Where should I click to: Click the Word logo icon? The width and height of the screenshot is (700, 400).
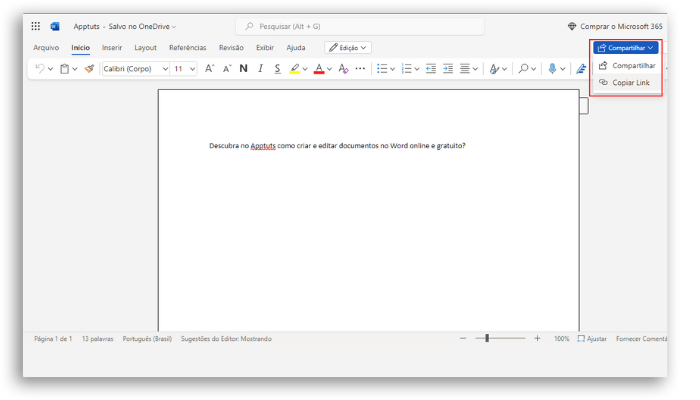pyautogui.click(x=55, y=26)
